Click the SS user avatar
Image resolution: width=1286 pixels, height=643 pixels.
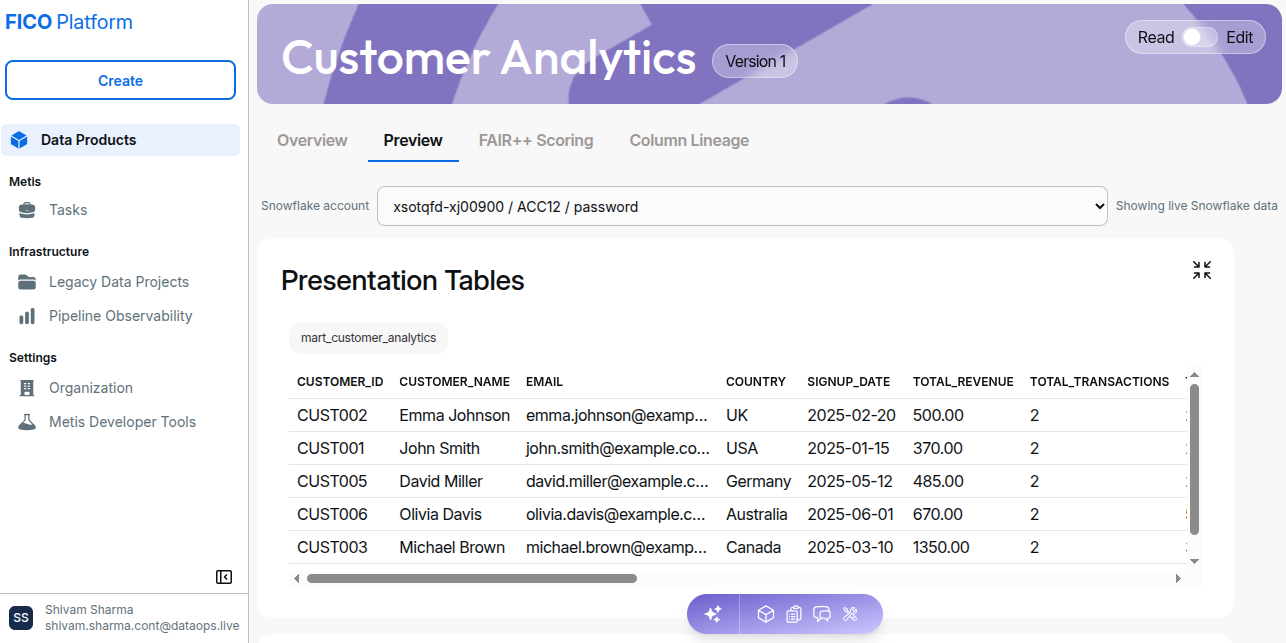tap(21, 618)
